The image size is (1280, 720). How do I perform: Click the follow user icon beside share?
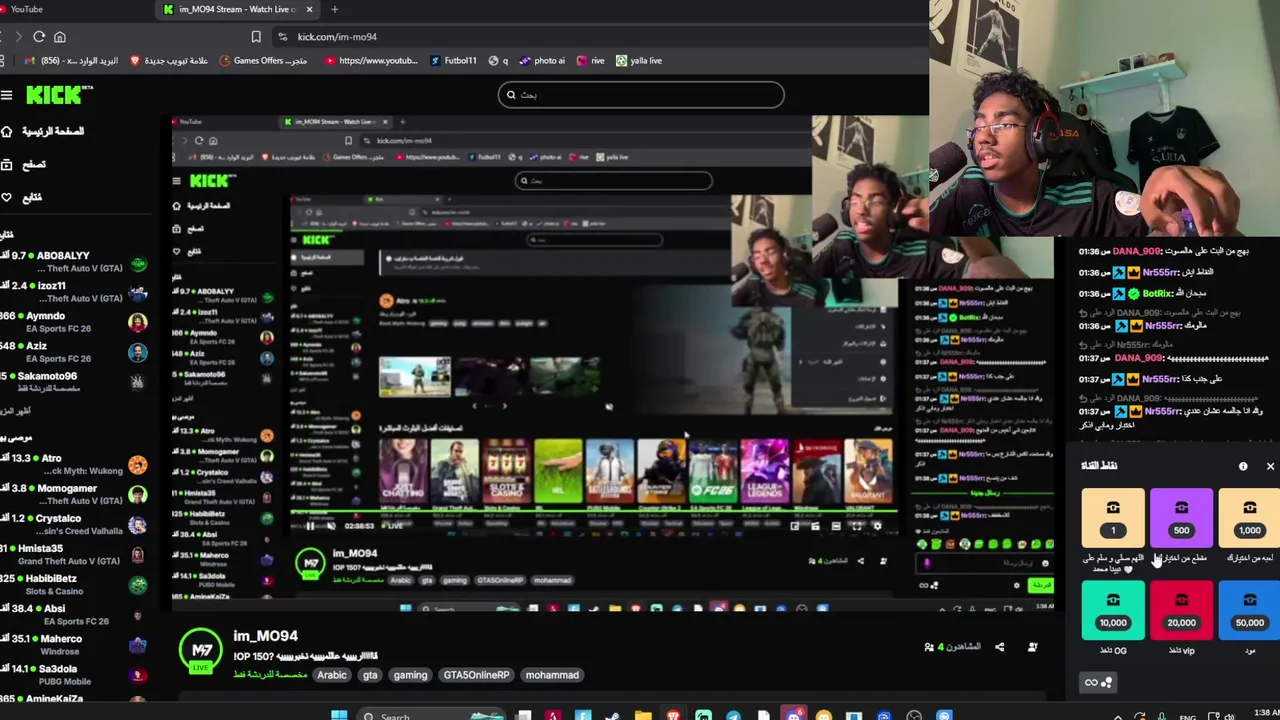[x=1032, y=647]
